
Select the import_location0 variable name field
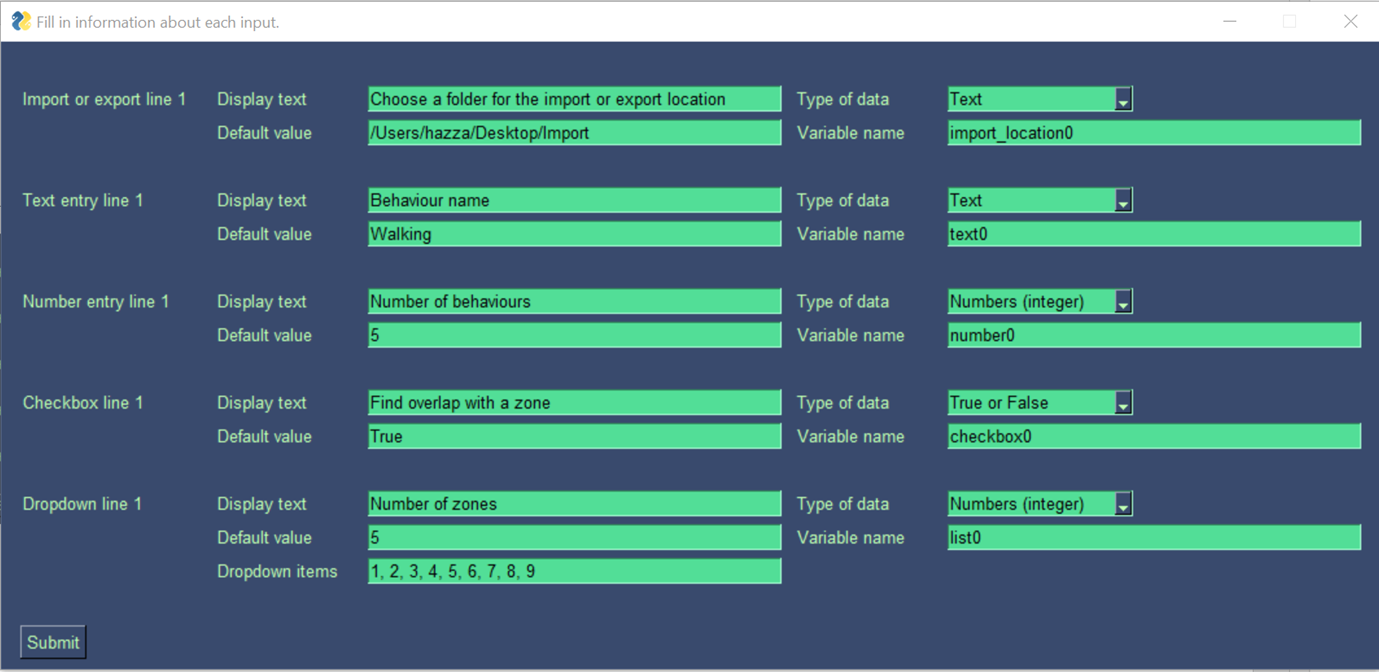1152,132
